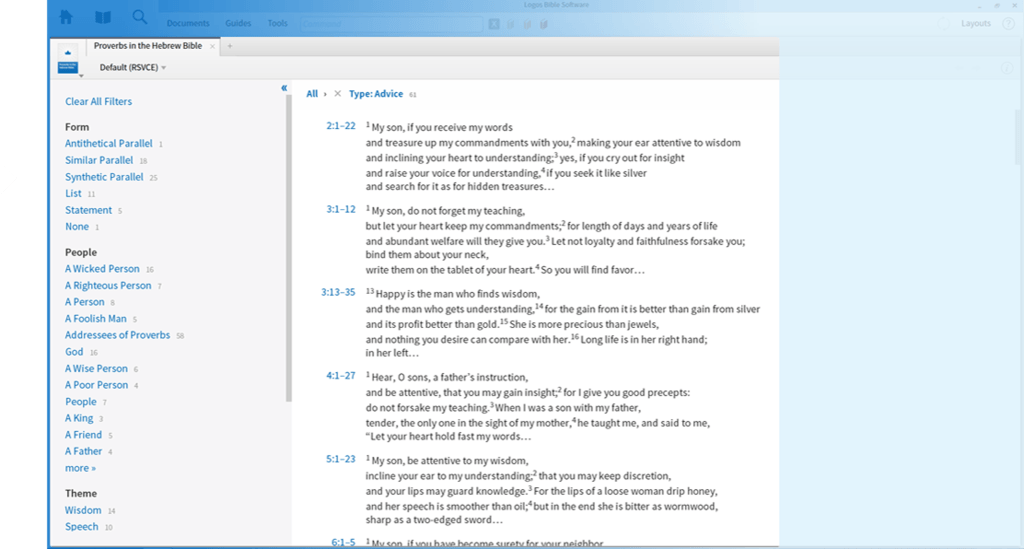Select the Proverbs in the Hebrew Bible tab
Screen dimensions: 1024x549
tap(148, 46)
